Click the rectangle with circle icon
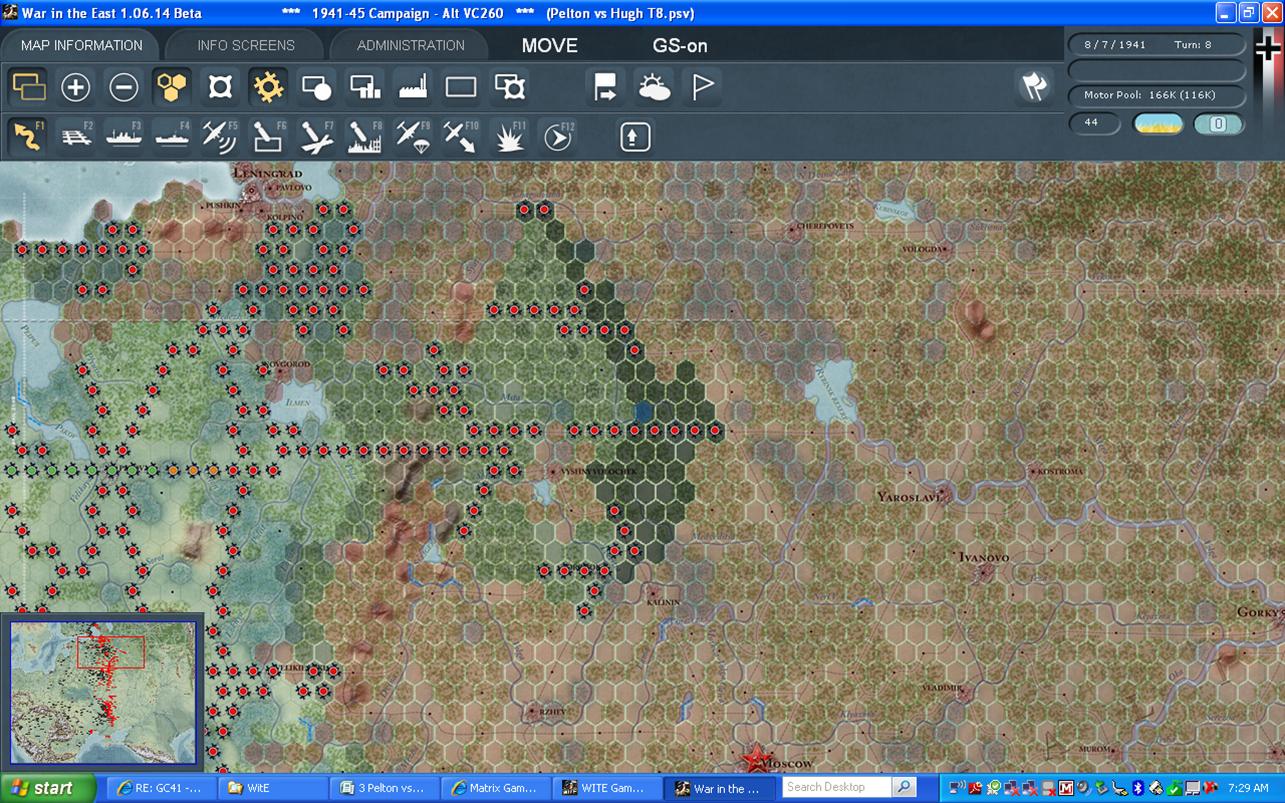The image size is (1285, 803). tap(316, 87)
